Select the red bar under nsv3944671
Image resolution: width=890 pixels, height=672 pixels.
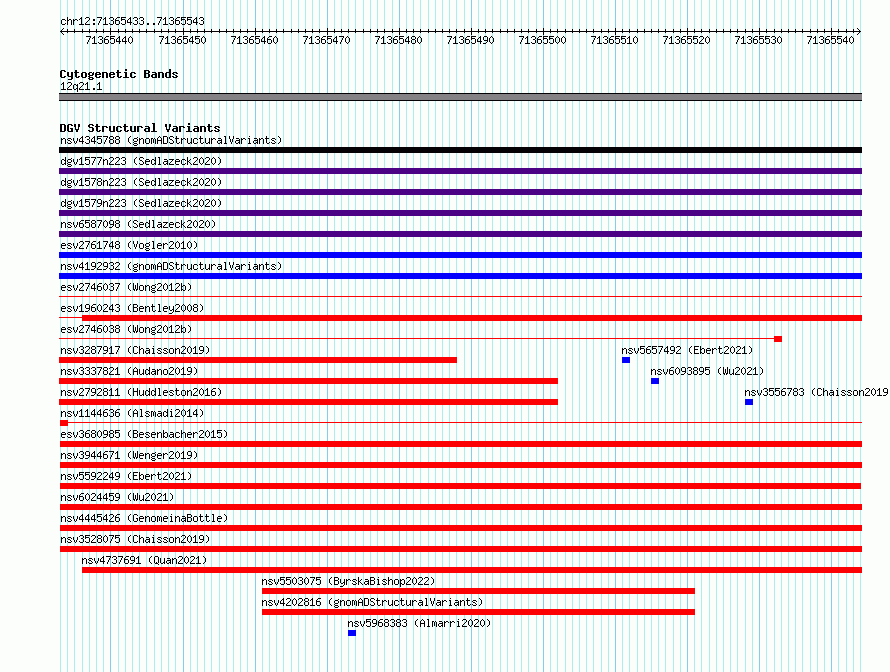(x=460, y=465)
